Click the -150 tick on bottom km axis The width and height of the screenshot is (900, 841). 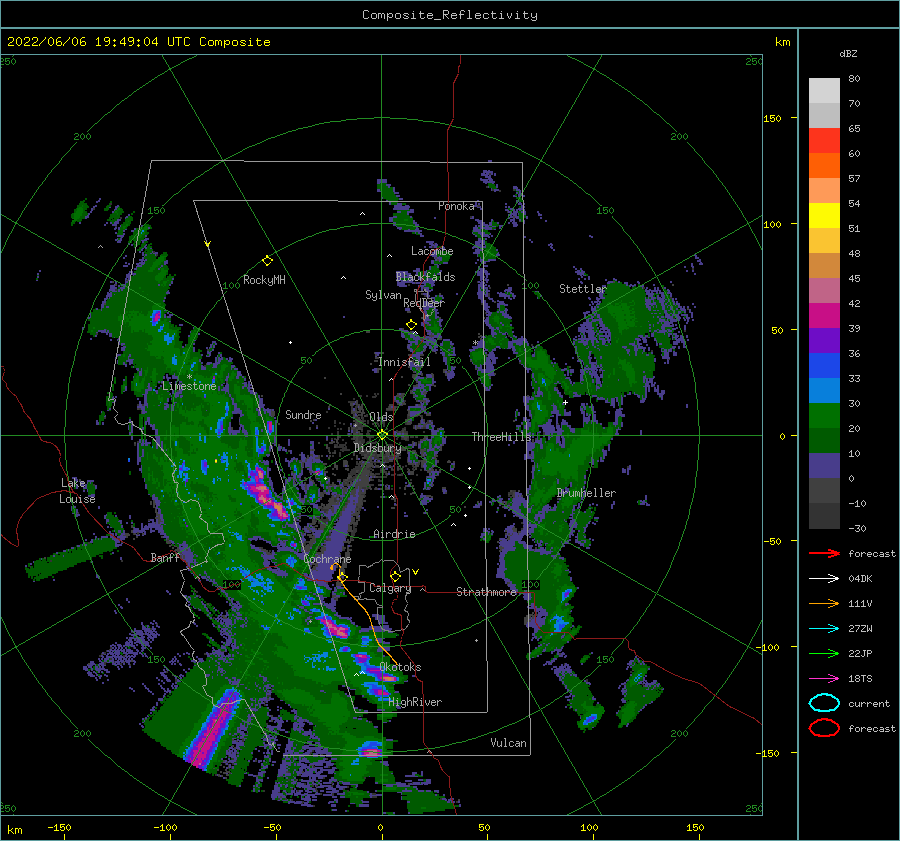click(x=59, y=827)
